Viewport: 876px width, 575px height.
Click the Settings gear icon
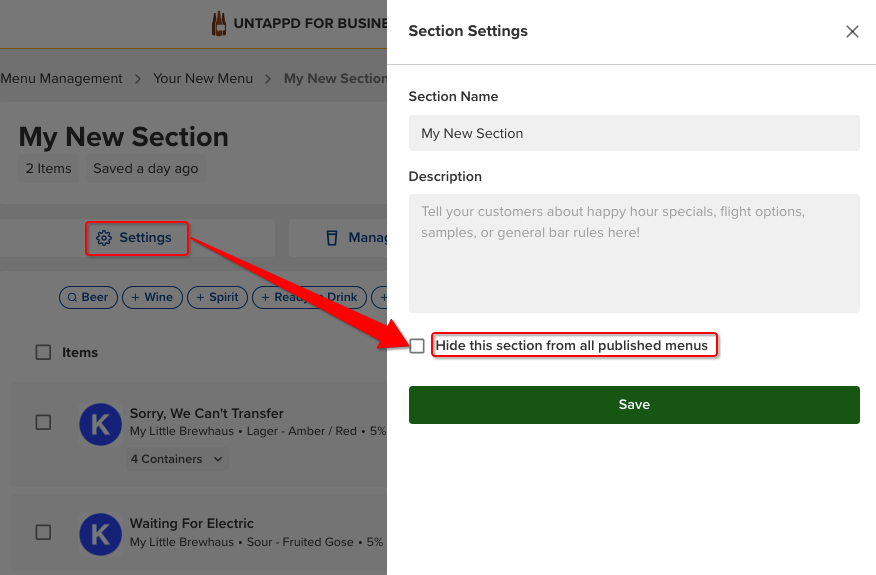104,238
